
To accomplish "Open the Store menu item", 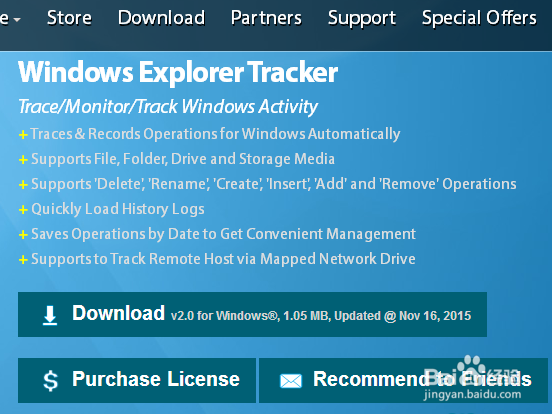I will [x=69, y=18].
